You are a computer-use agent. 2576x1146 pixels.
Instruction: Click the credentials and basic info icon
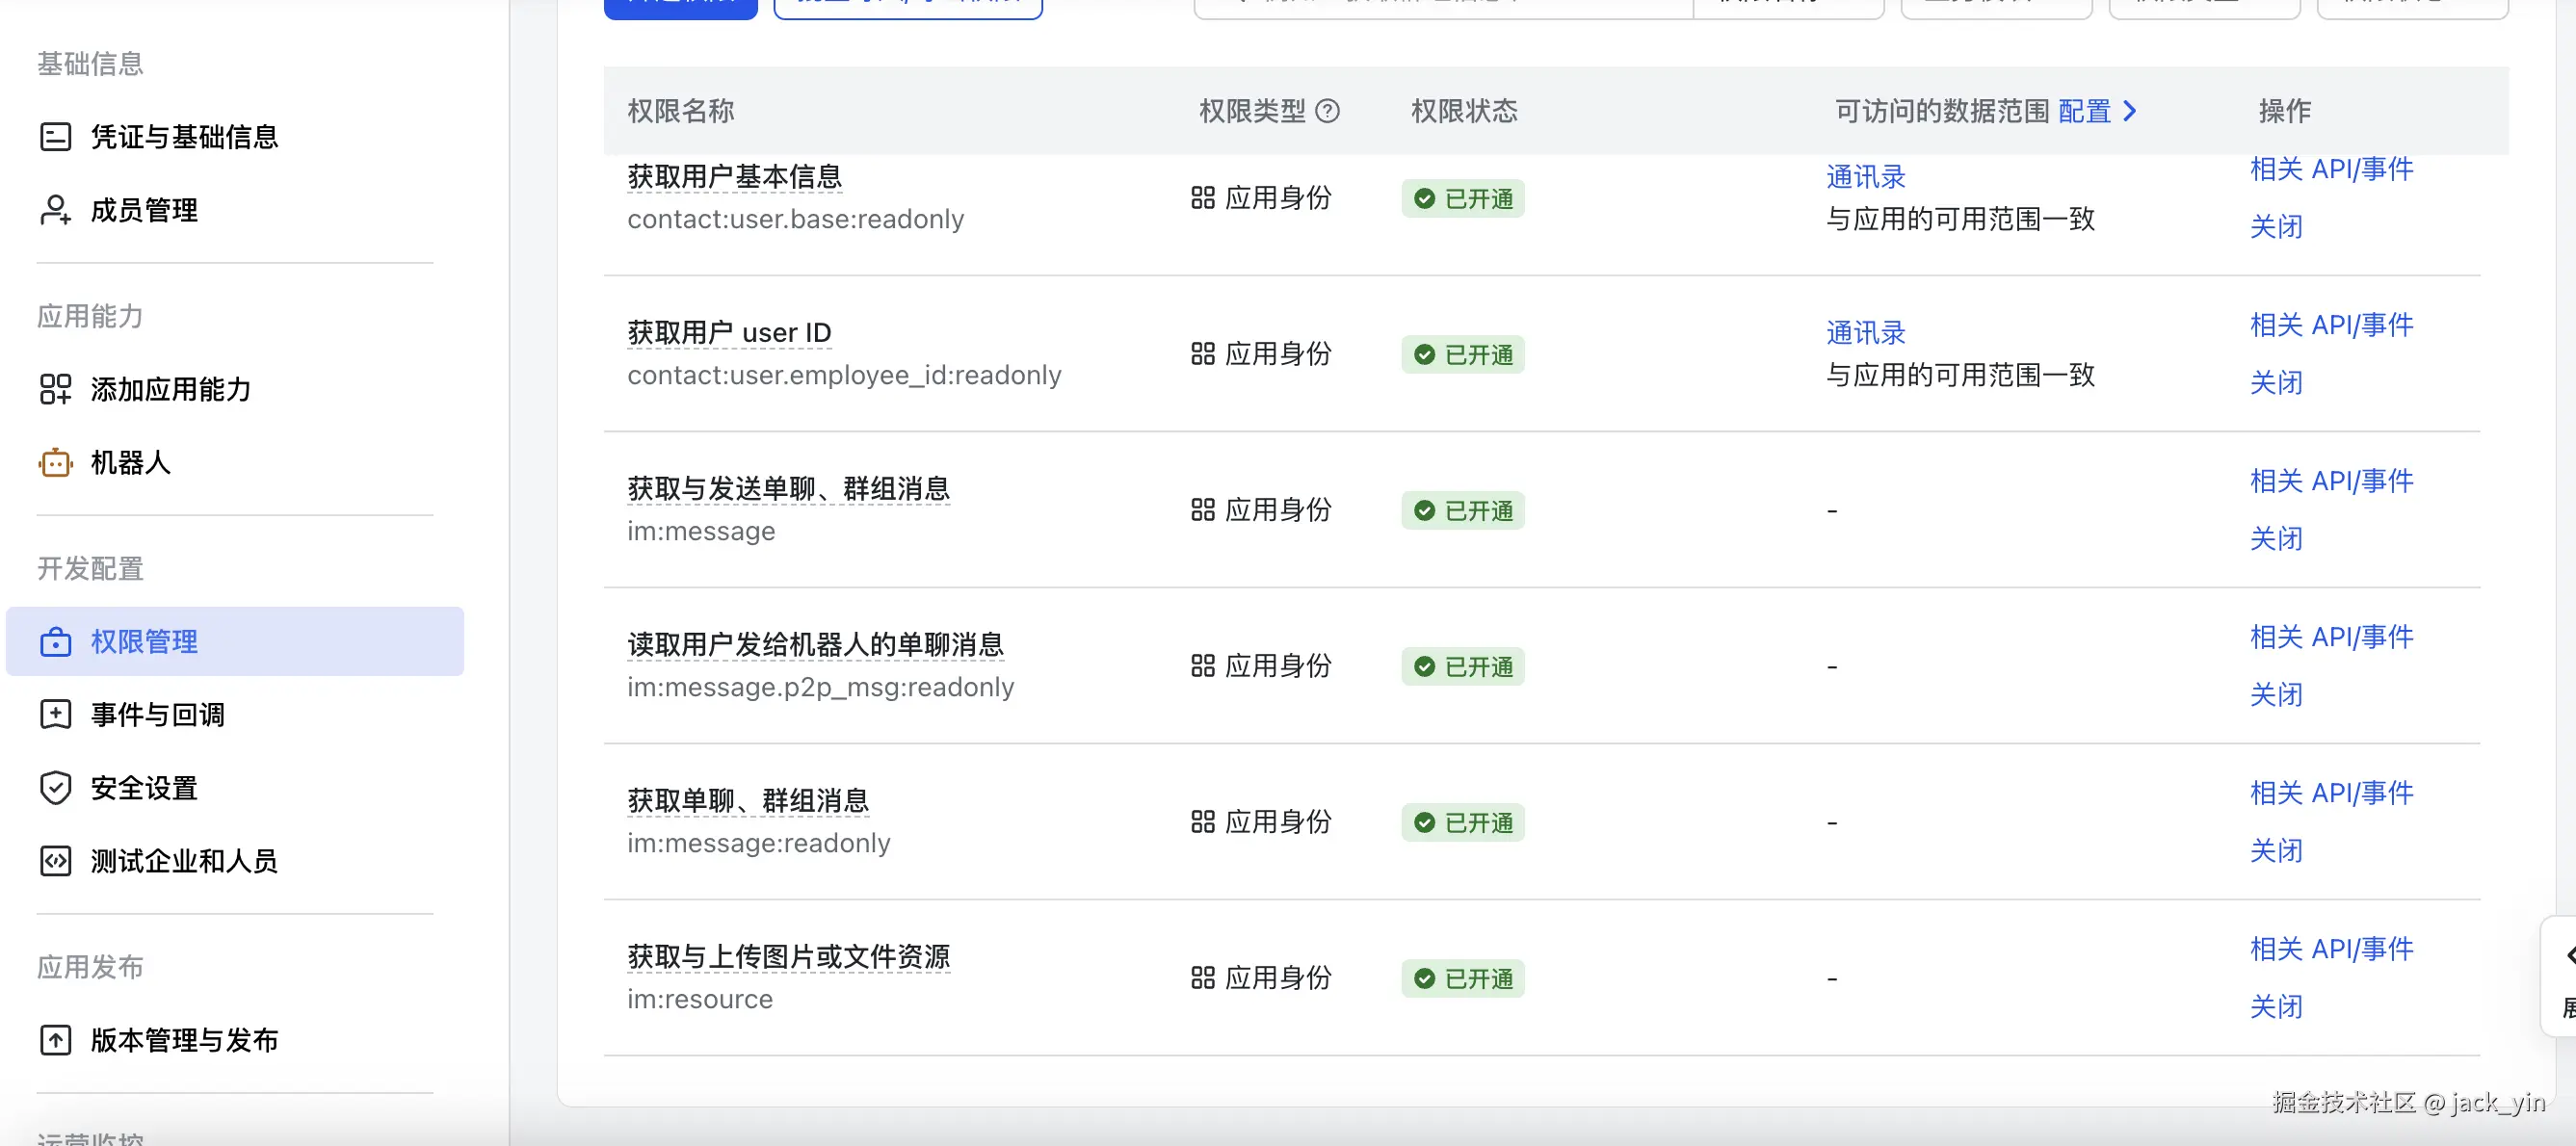click(x=55, y=136)
